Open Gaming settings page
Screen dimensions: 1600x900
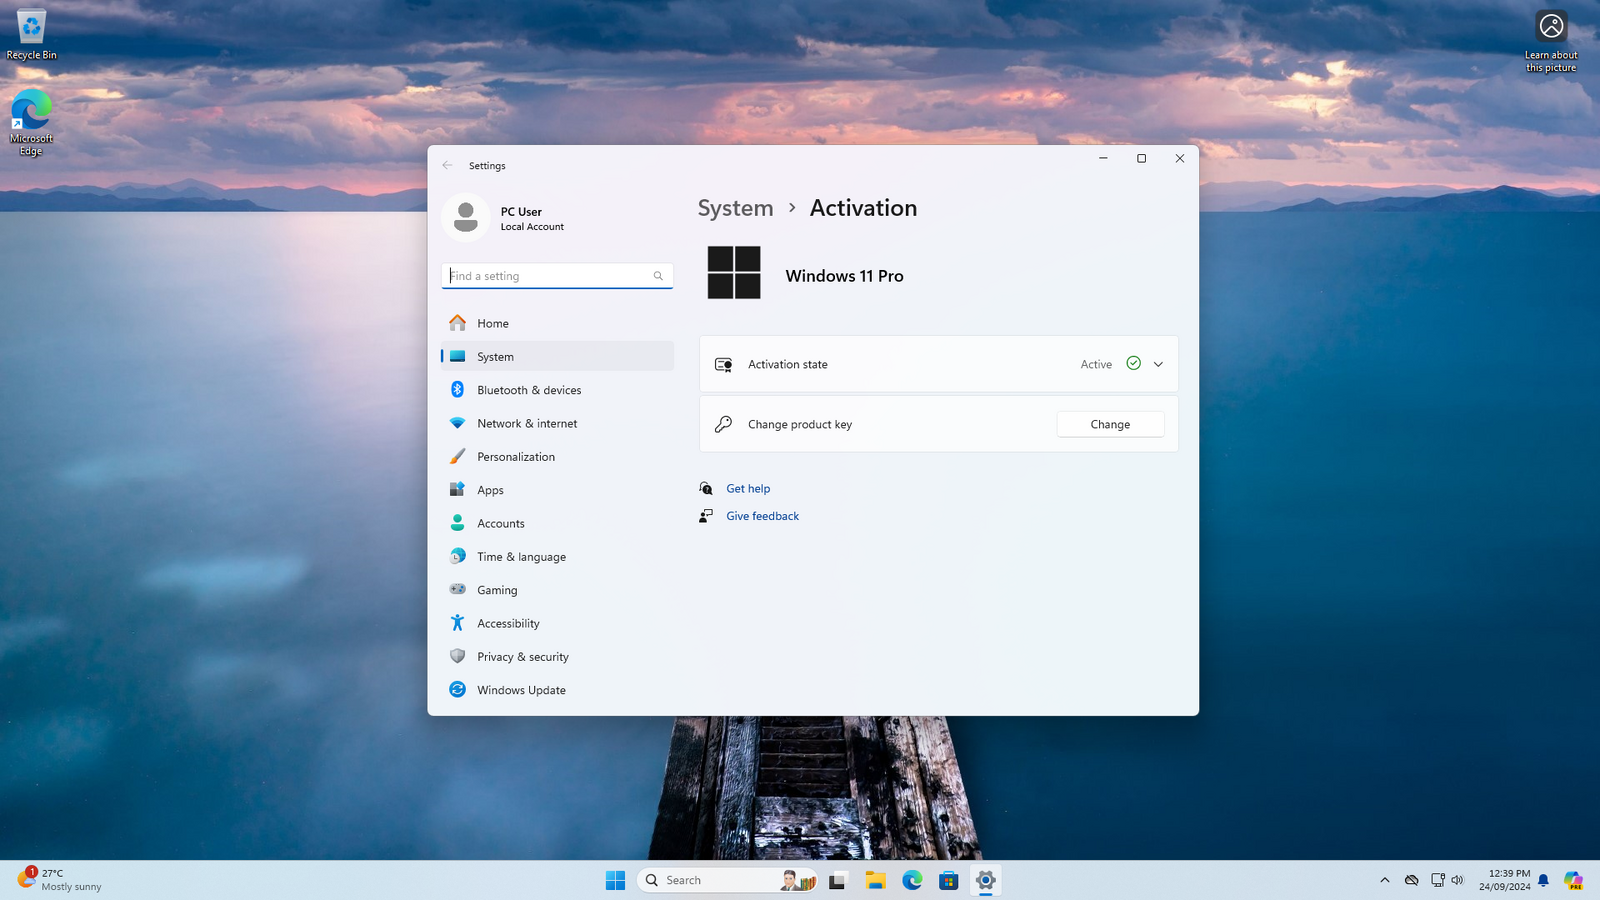click(557, 590)
